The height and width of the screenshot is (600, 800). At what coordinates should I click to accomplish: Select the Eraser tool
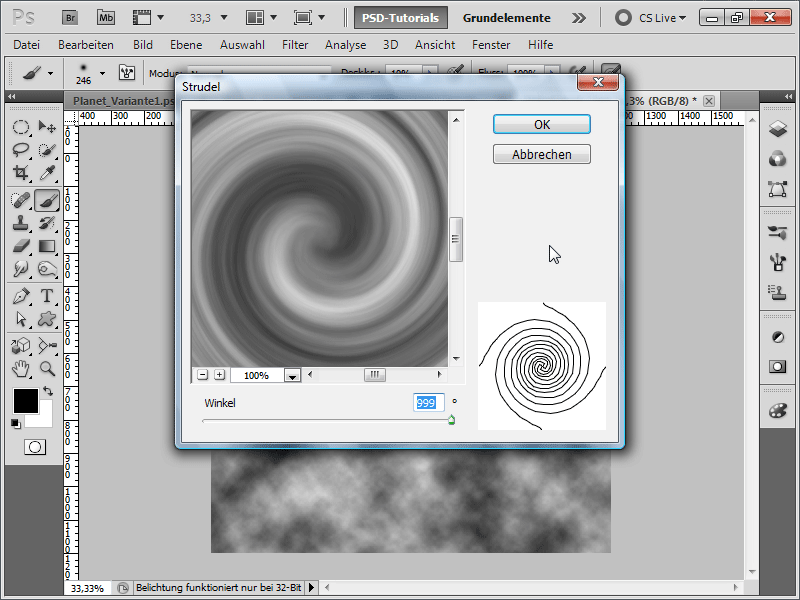(x=20, y=246)
